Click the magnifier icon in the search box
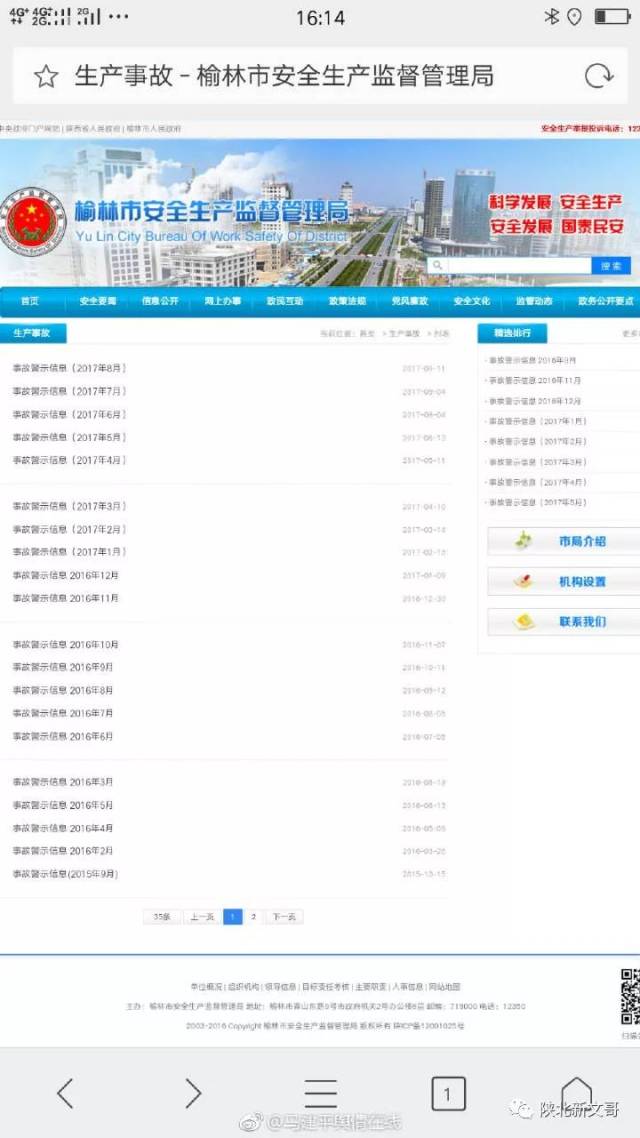 [x=437, y=266]
